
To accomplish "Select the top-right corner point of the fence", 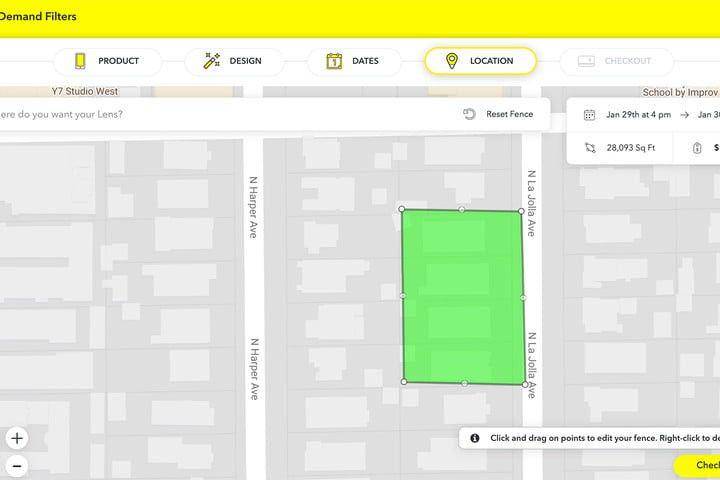I will point(521,211).
